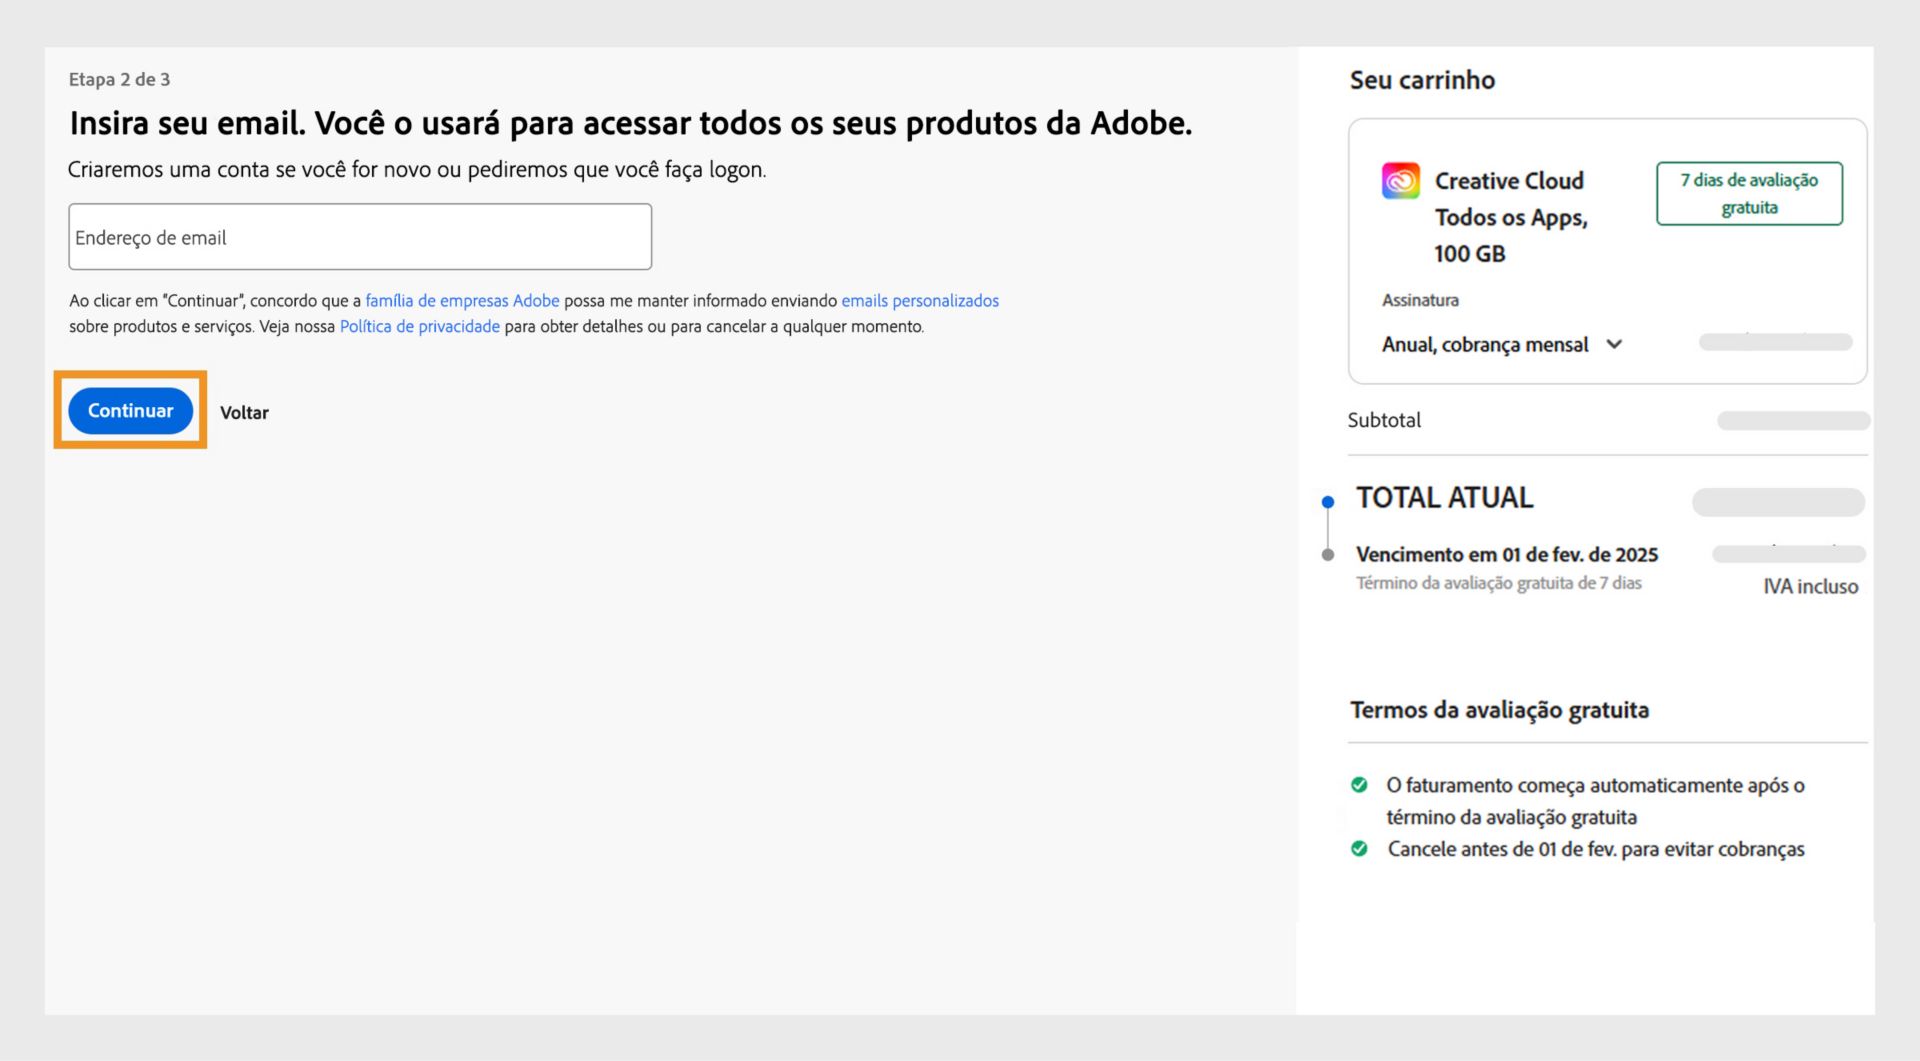Screen dimensions: 1920x1061
Task: Open the família de empresas Adobe link
Action: point(462,301)
